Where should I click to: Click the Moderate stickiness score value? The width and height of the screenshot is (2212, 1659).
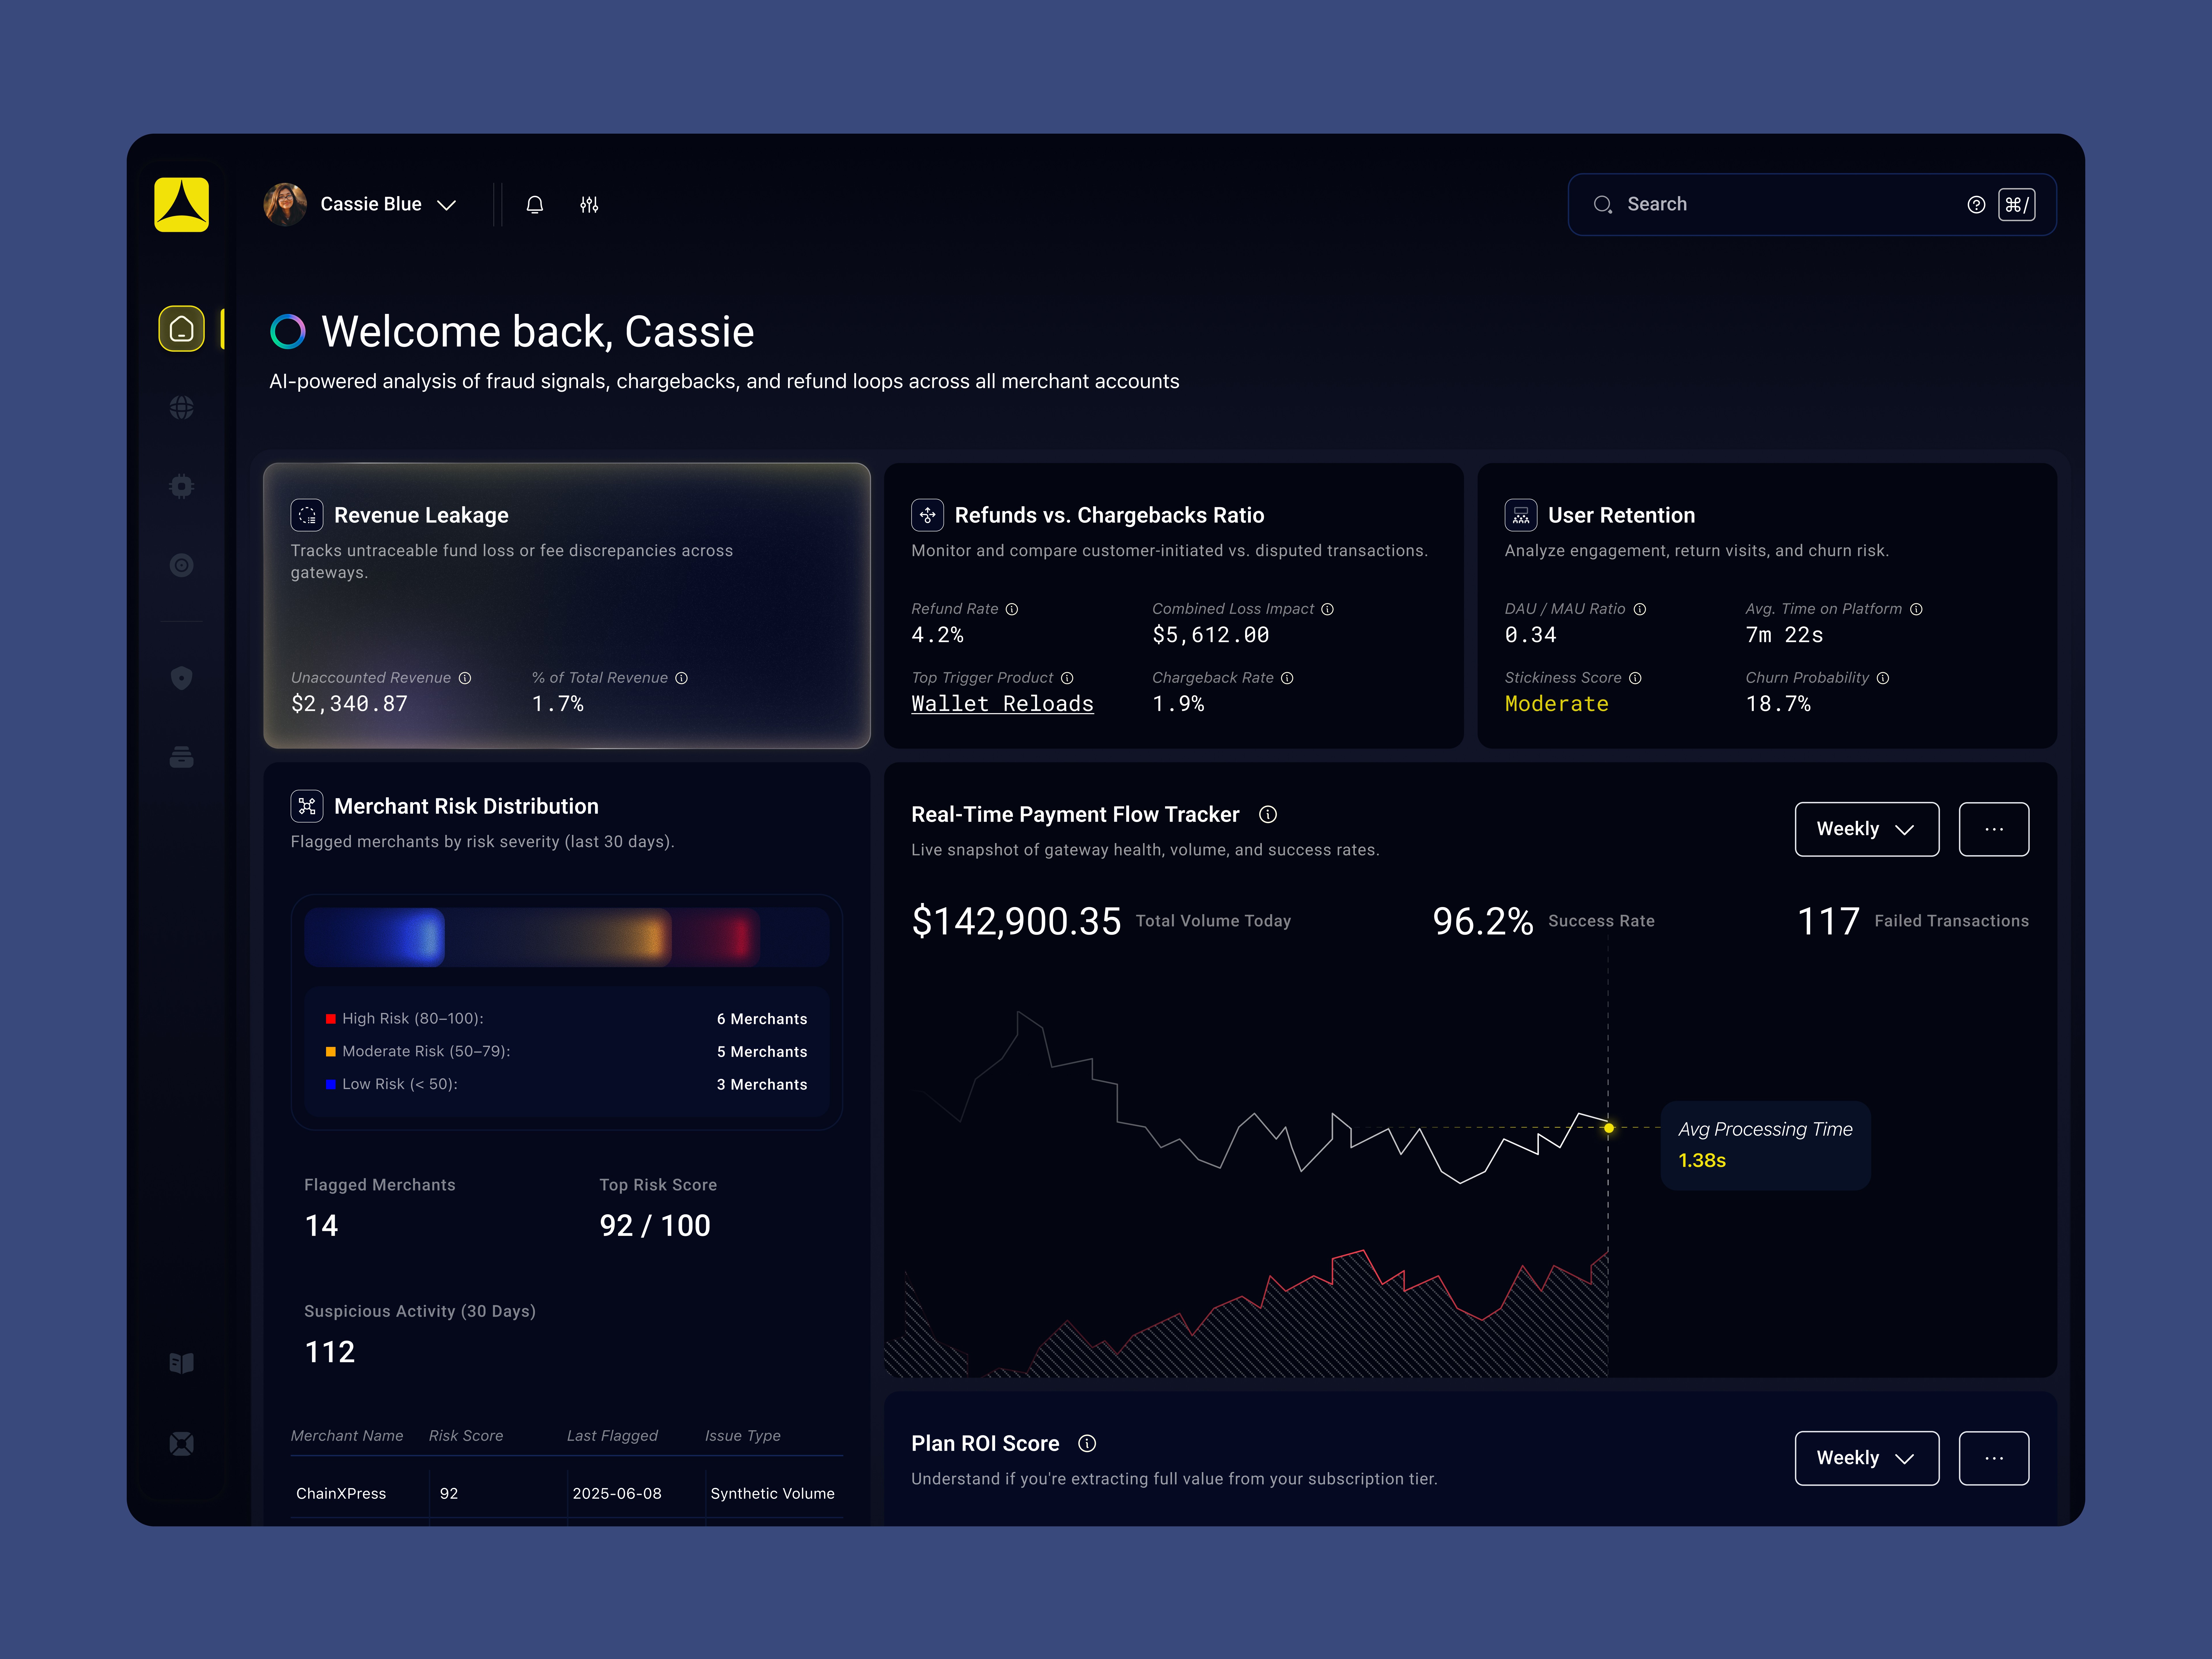point(1557,704)
